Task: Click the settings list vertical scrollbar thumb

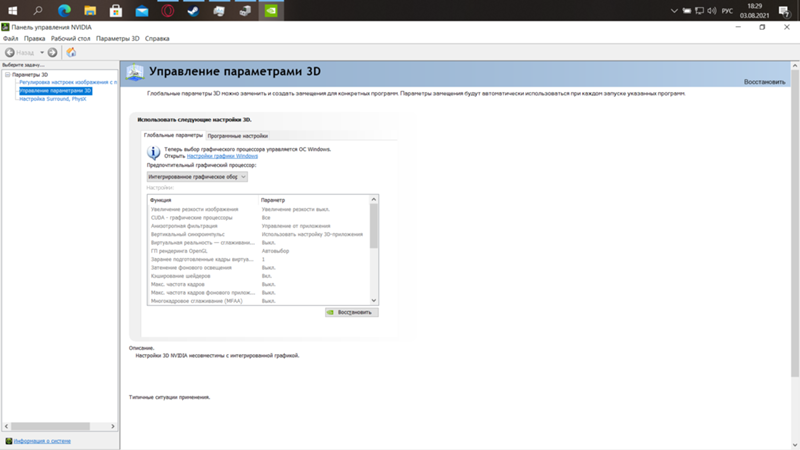Action: pyautogui.click(x=373, y=226)
